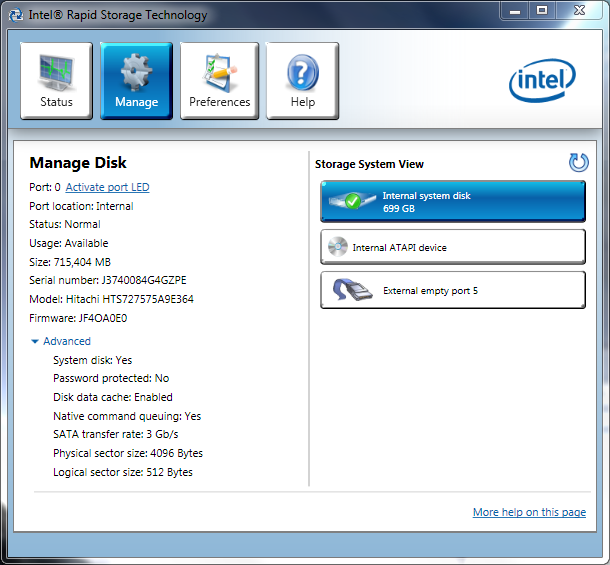Select the Manage tab

tap(137, 81)
